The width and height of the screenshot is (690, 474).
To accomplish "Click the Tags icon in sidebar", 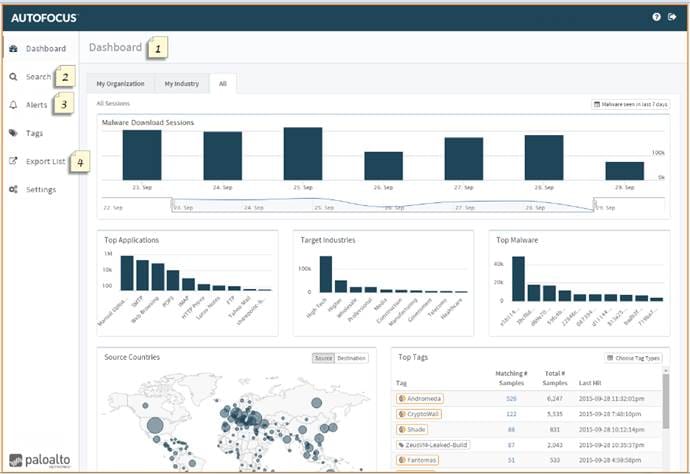I will pyautogui.click(x=13, y=133).
